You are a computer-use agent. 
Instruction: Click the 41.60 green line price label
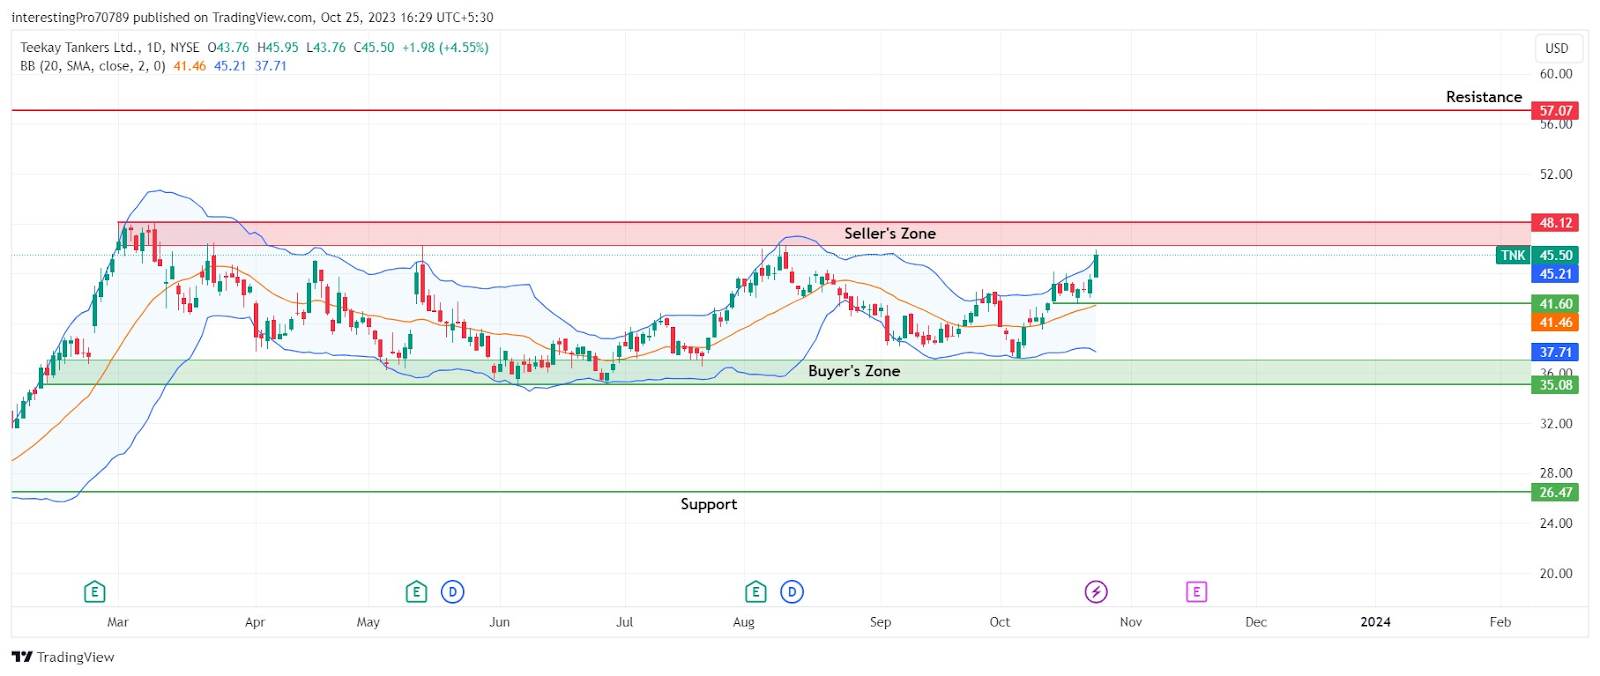click(x=1555, y=304)
